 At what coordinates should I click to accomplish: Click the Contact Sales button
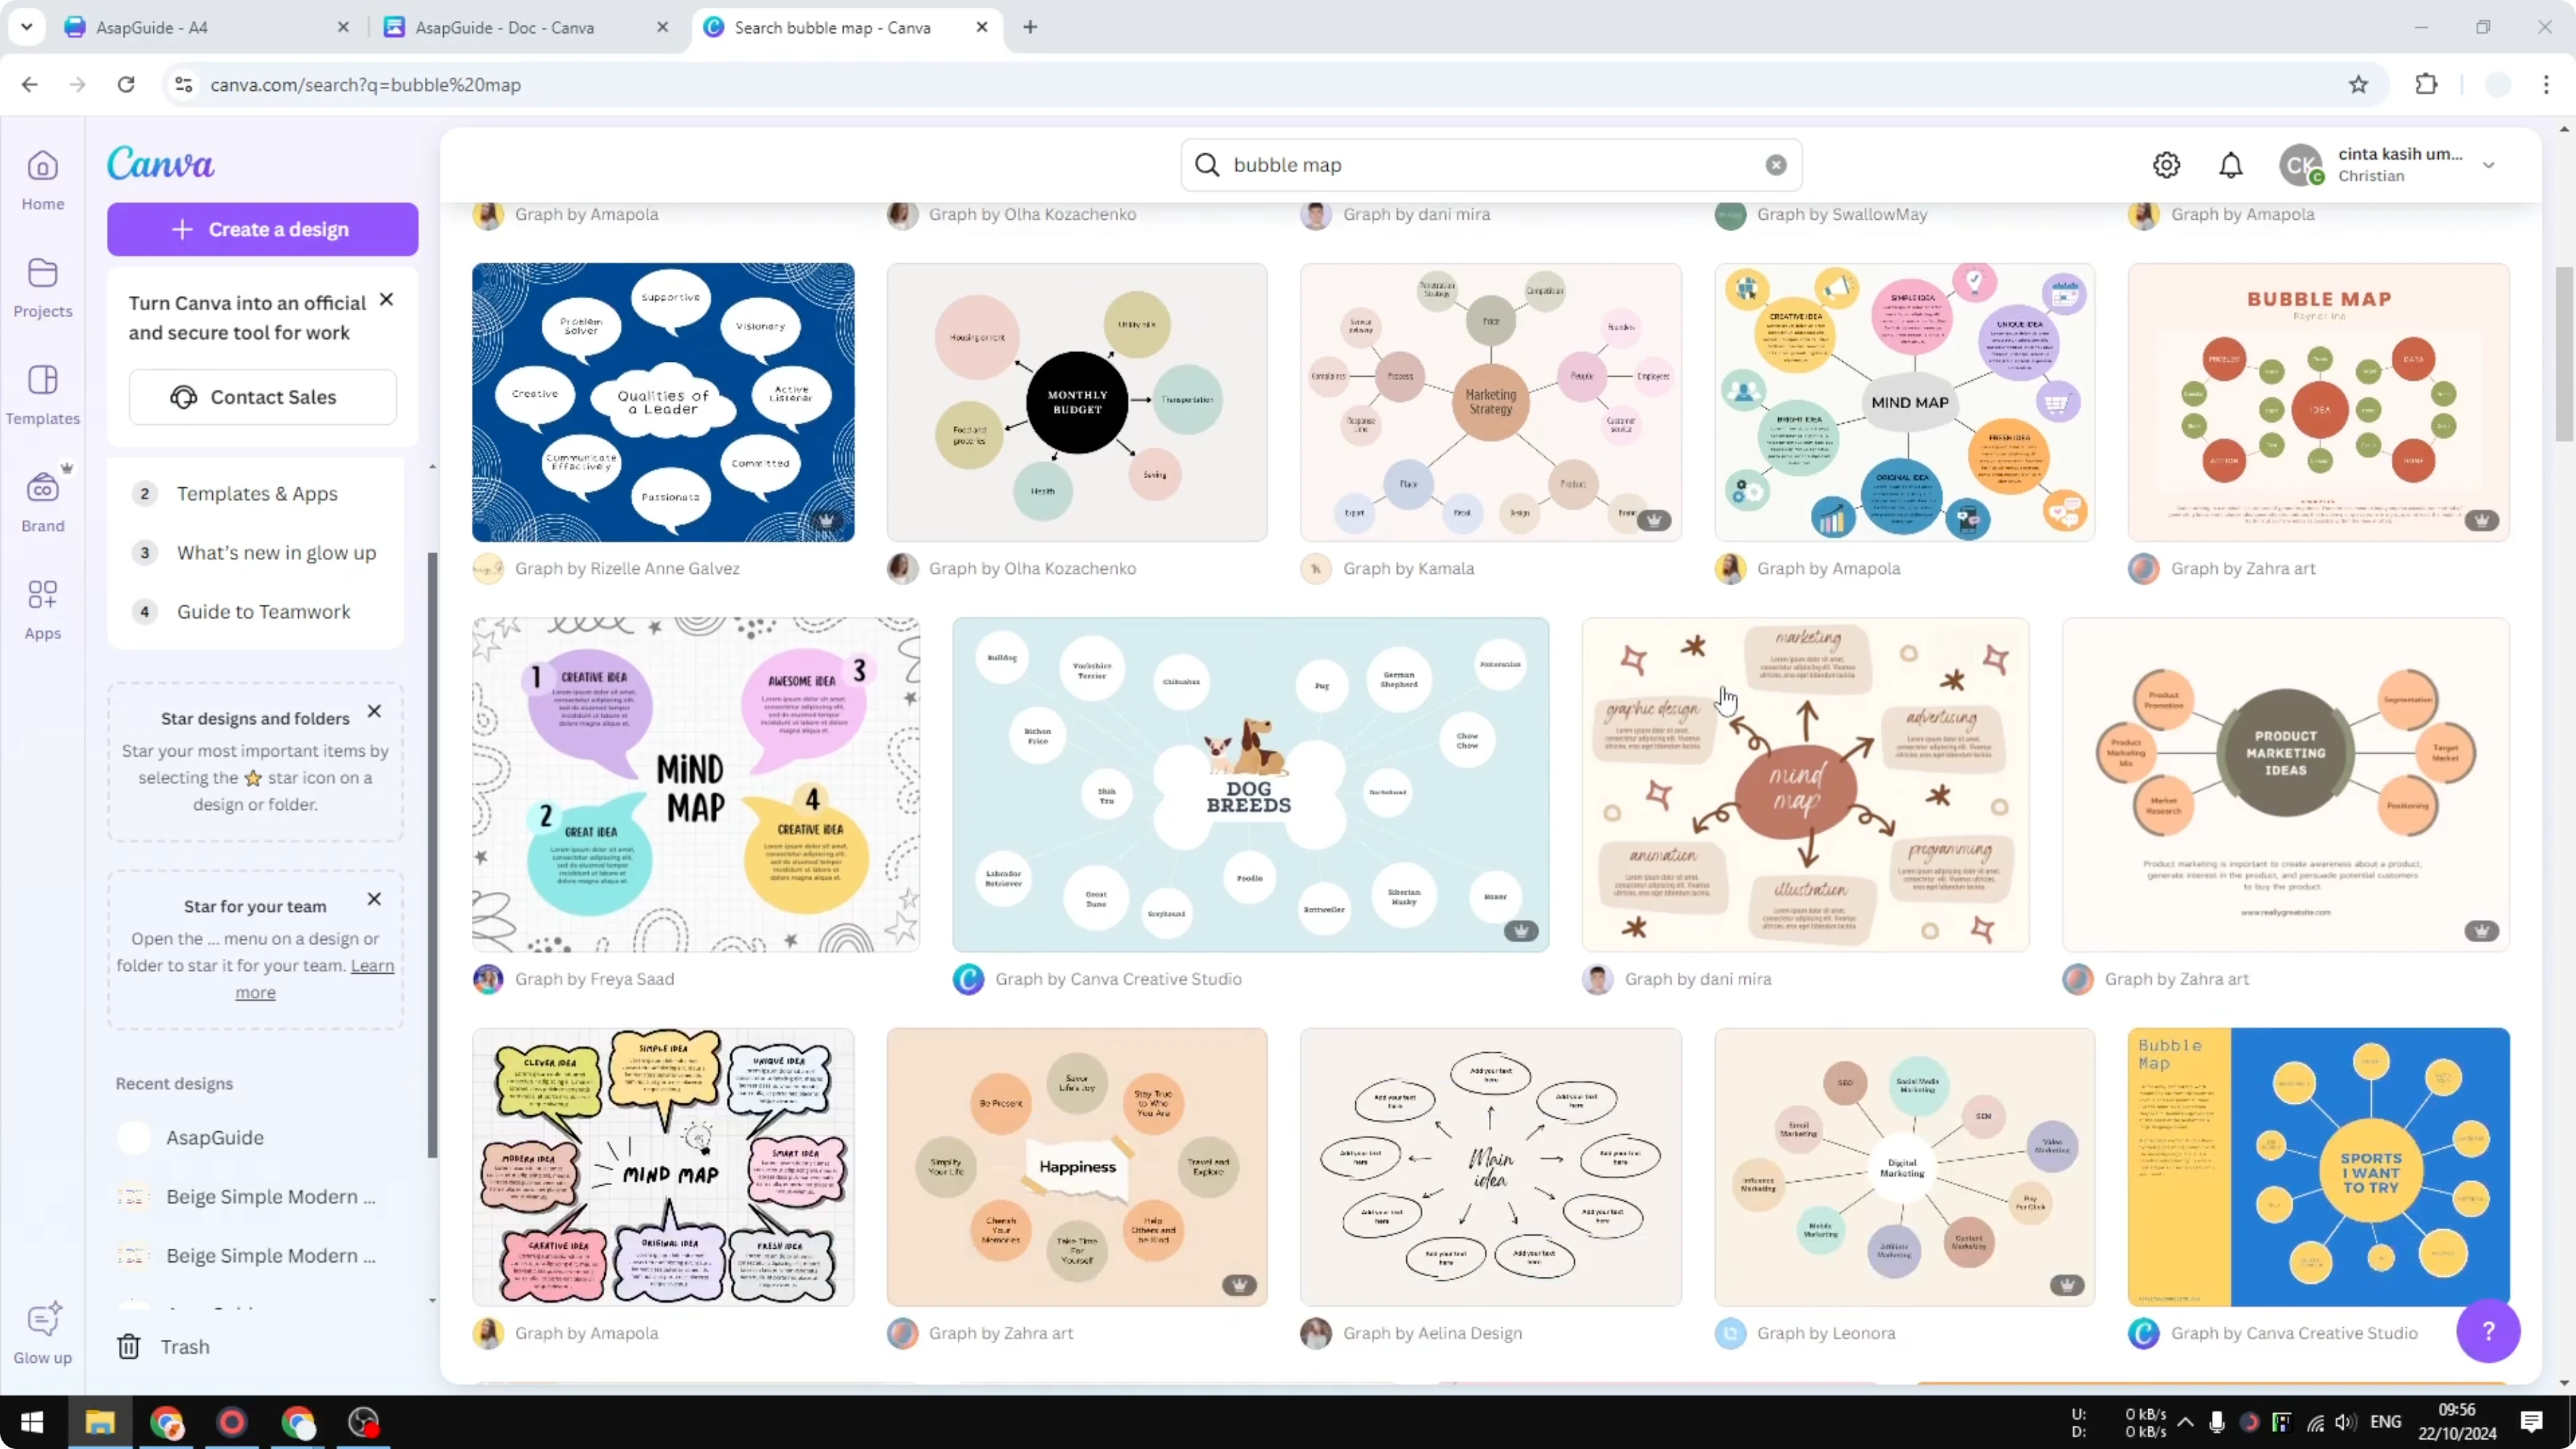(262, 396)
